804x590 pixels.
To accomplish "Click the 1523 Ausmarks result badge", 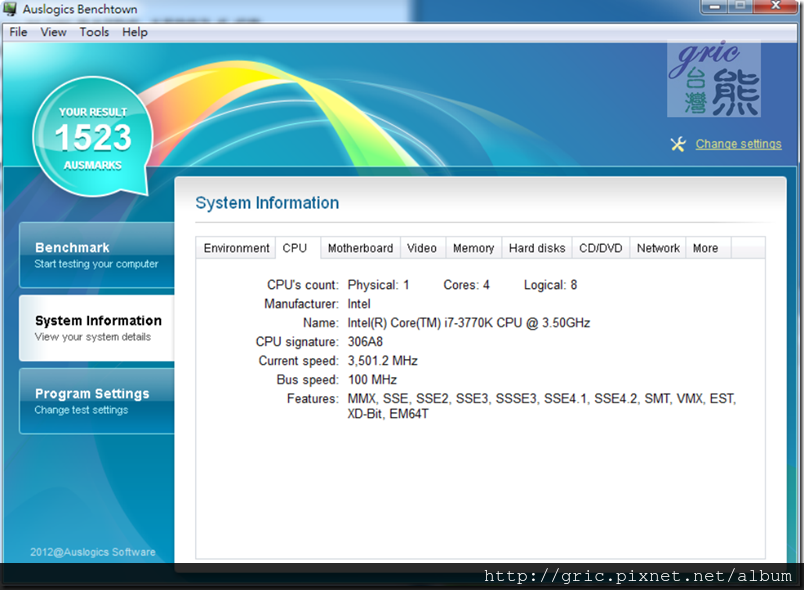I will pyautogui.click(x=93, y=137).
